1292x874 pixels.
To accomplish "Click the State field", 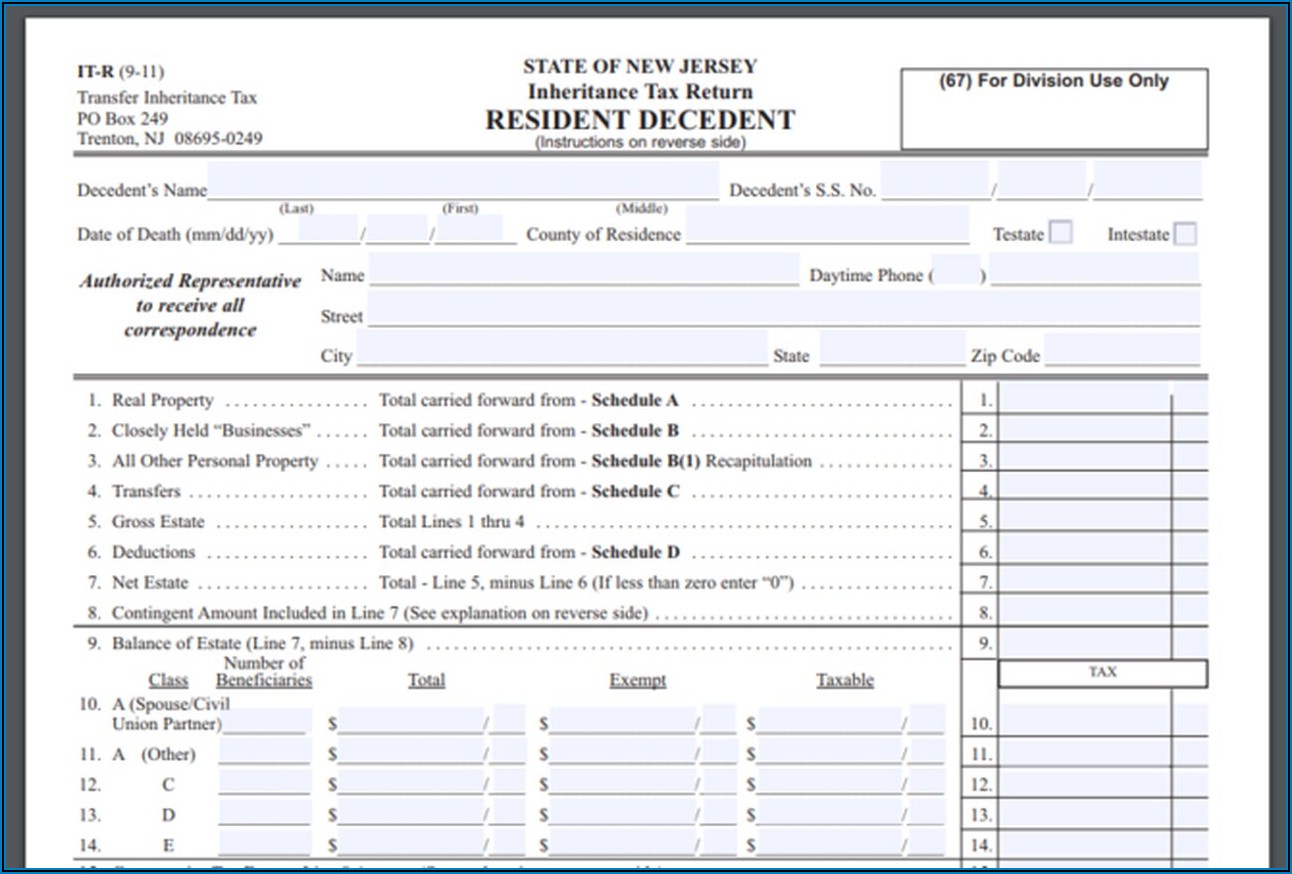I will (x=892, y=350).
